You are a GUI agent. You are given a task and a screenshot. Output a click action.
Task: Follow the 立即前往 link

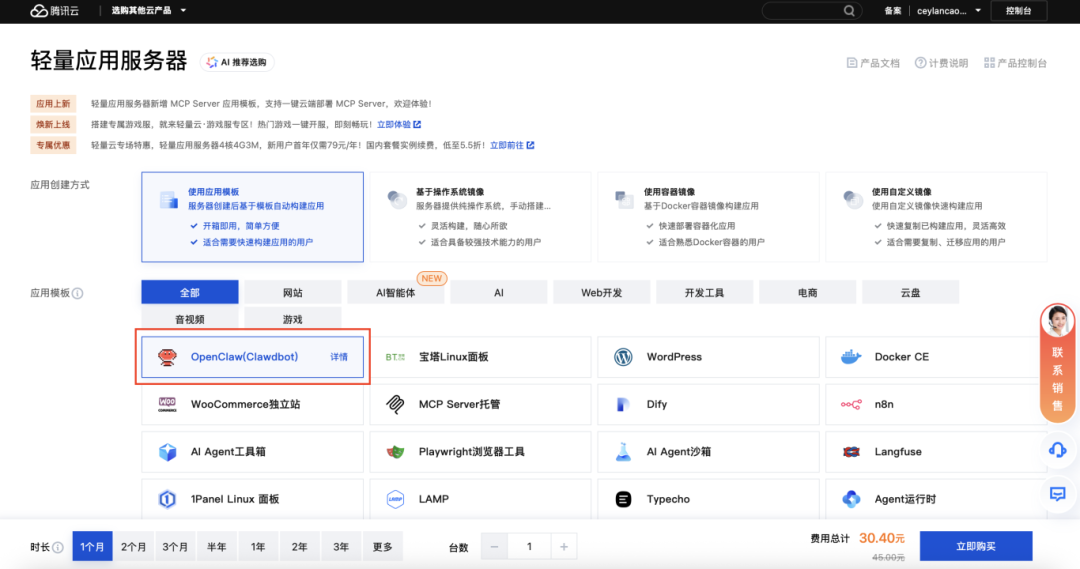point(512,145)
